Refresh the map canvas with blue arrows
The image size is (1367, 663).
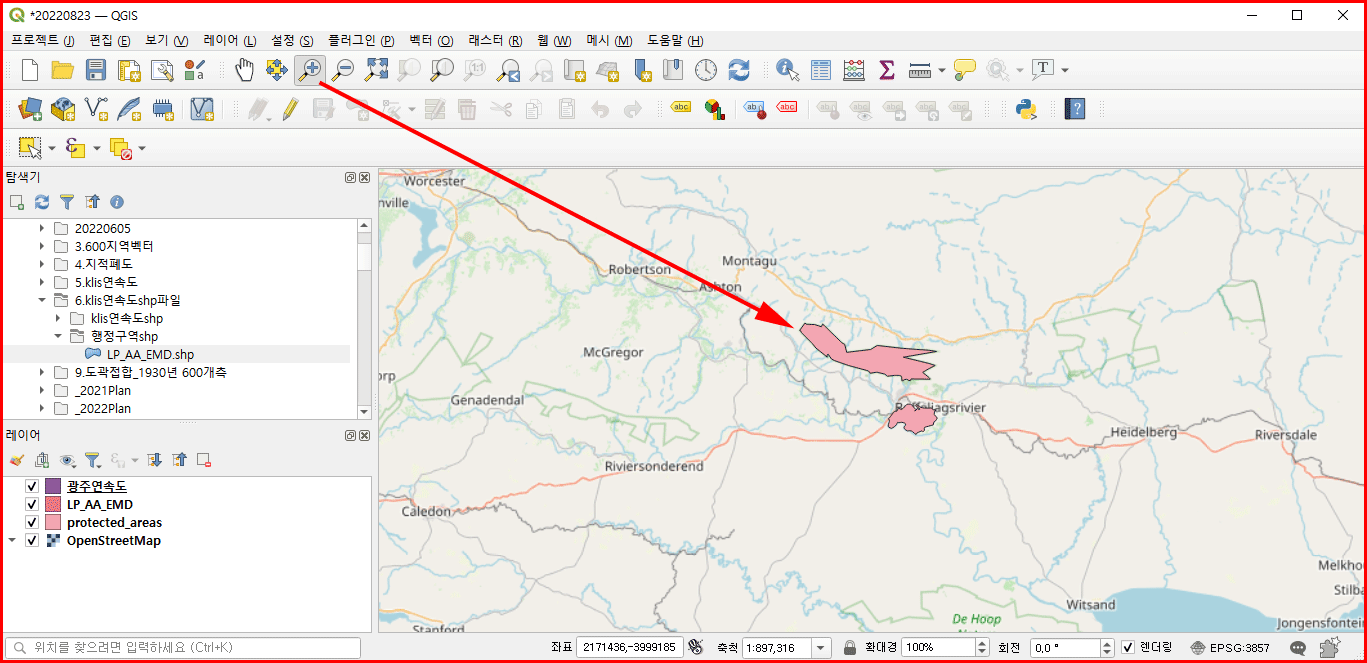[x=739, y=70]
